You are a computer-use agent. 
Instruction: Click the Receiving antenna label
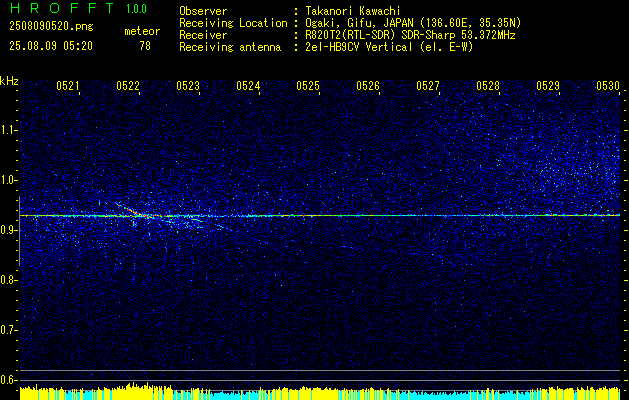[230, 47]
